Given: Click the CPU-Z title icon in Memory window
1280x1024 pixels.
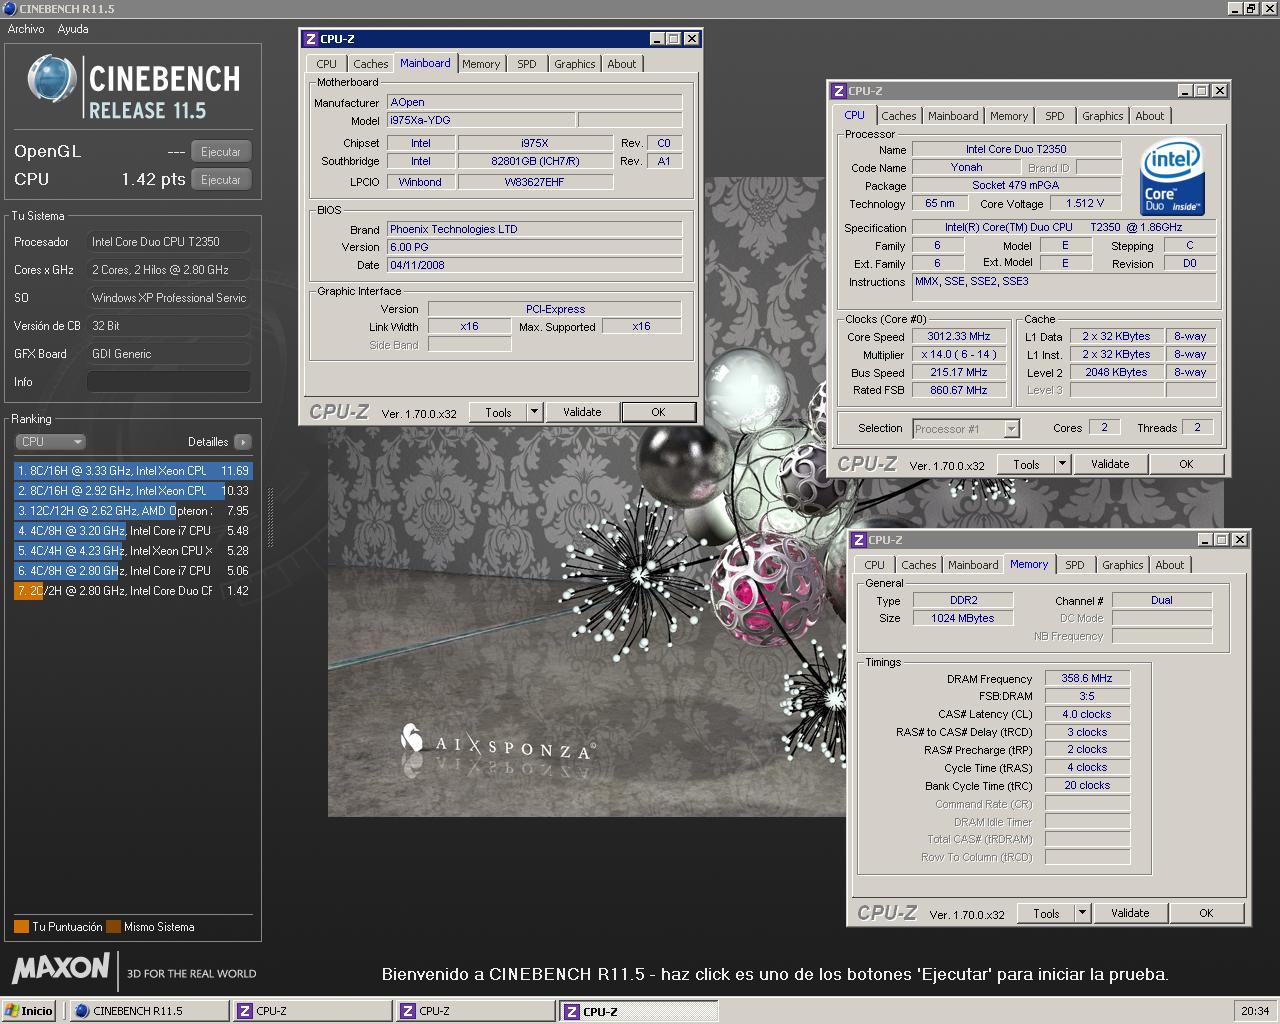Looking at the screenshot, I should [x=859, y=540].
